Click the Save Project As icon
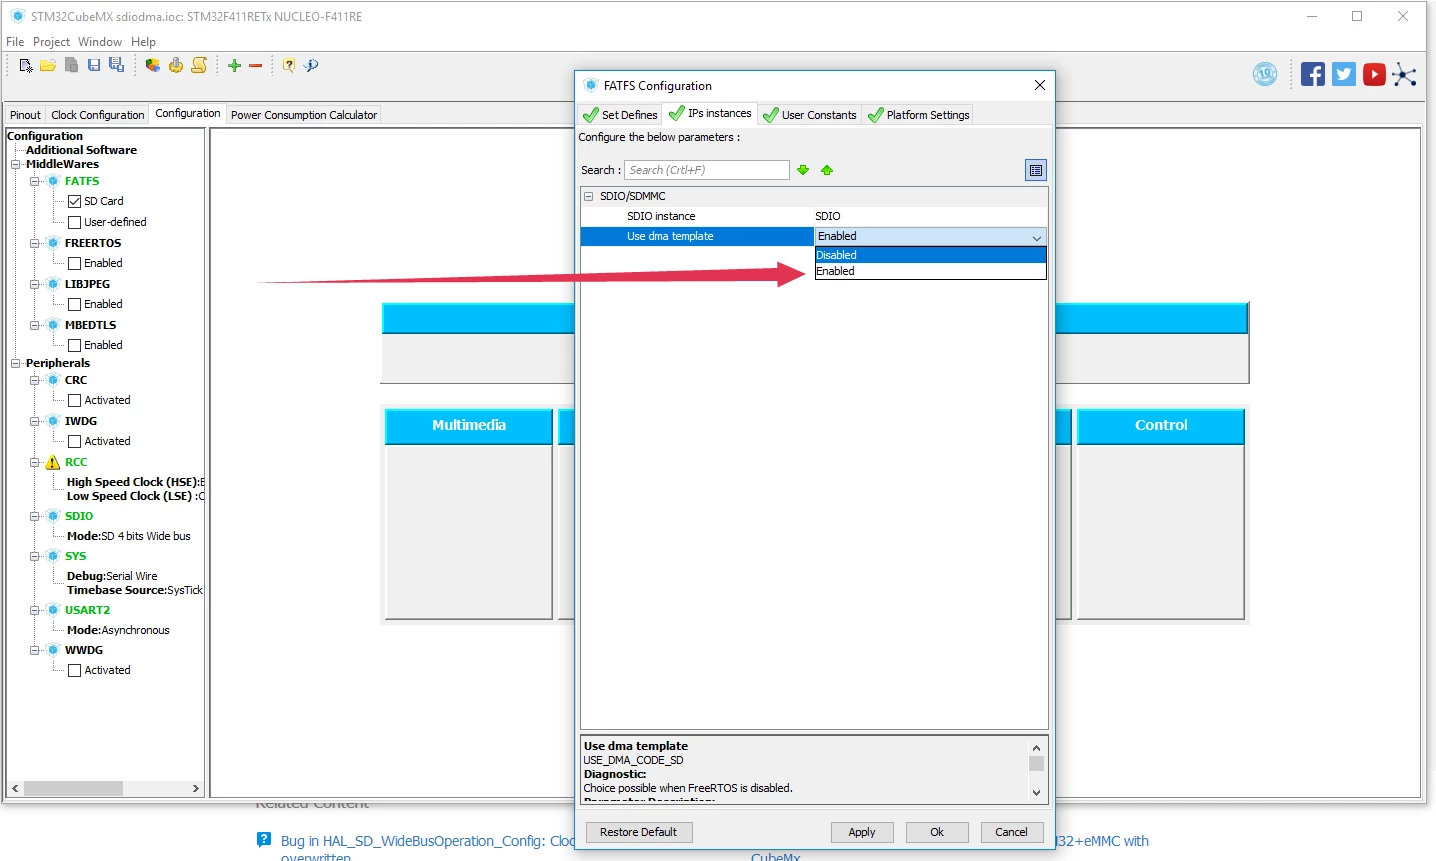1436x861 pixels. pyautogui.click(x=116, y=65)
